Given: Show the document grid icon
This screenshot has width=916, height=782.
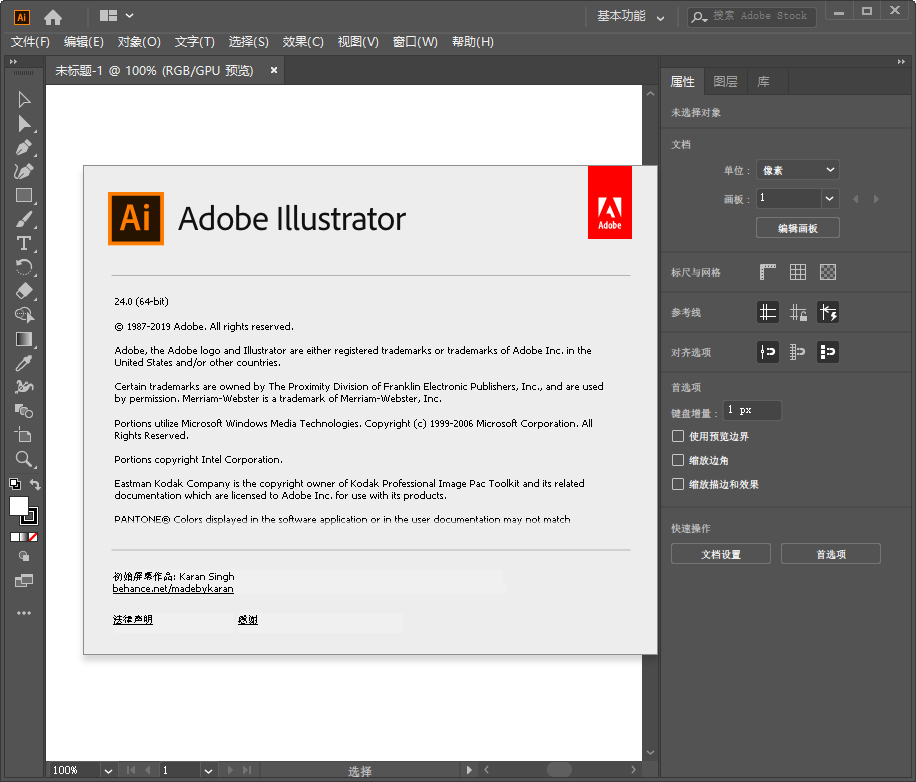Looking at the screenshot, I should [x=798, y=272].
